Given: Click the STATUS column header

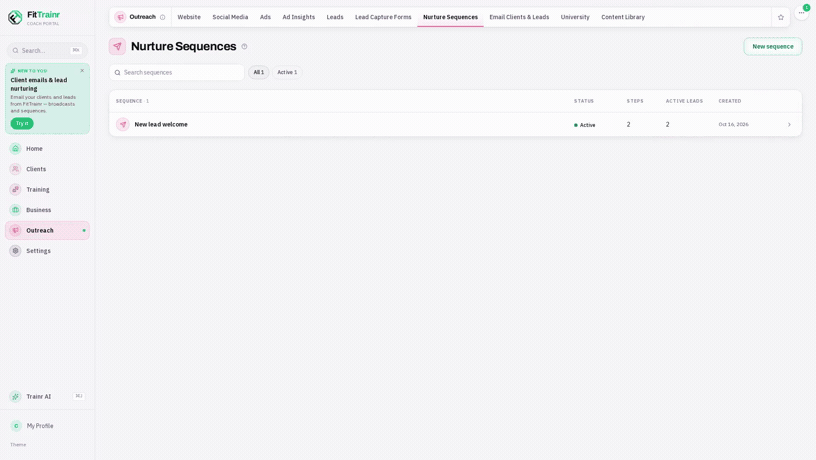Looking at the screenshot, I should 583,101.
